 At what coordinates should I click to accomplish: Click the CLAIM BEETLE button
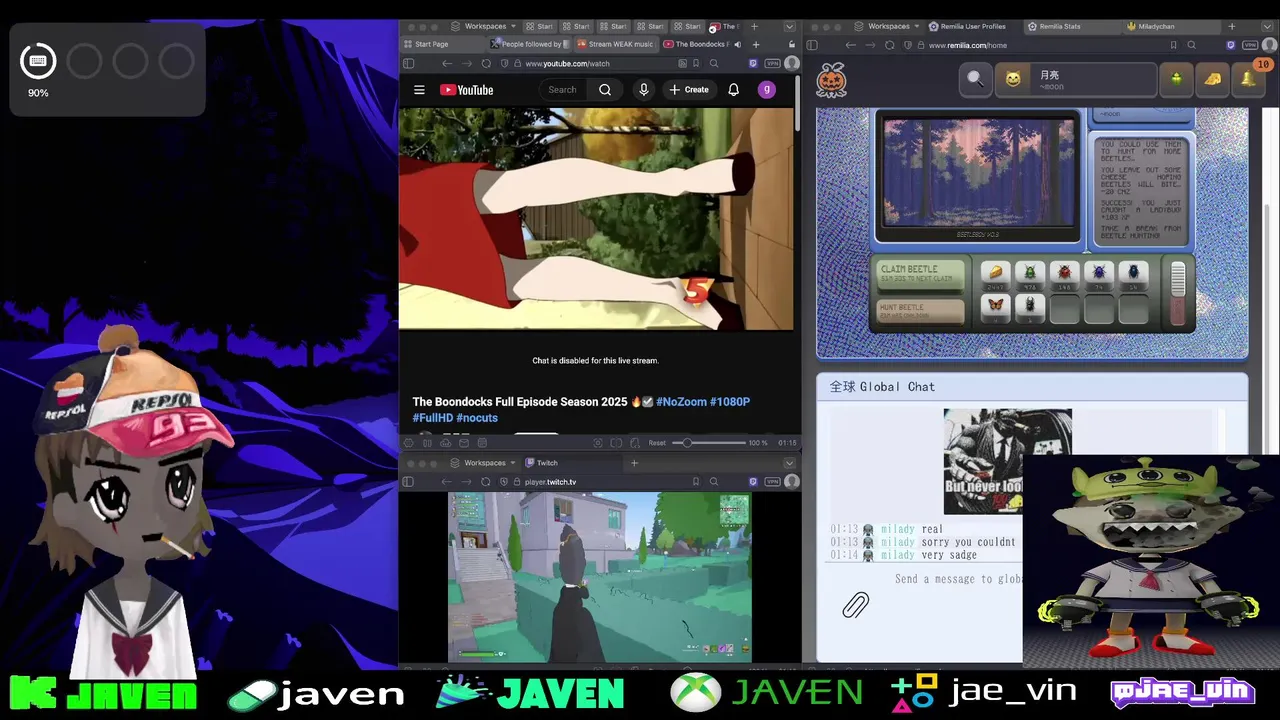pyautogui.click(x=921, y=274)
